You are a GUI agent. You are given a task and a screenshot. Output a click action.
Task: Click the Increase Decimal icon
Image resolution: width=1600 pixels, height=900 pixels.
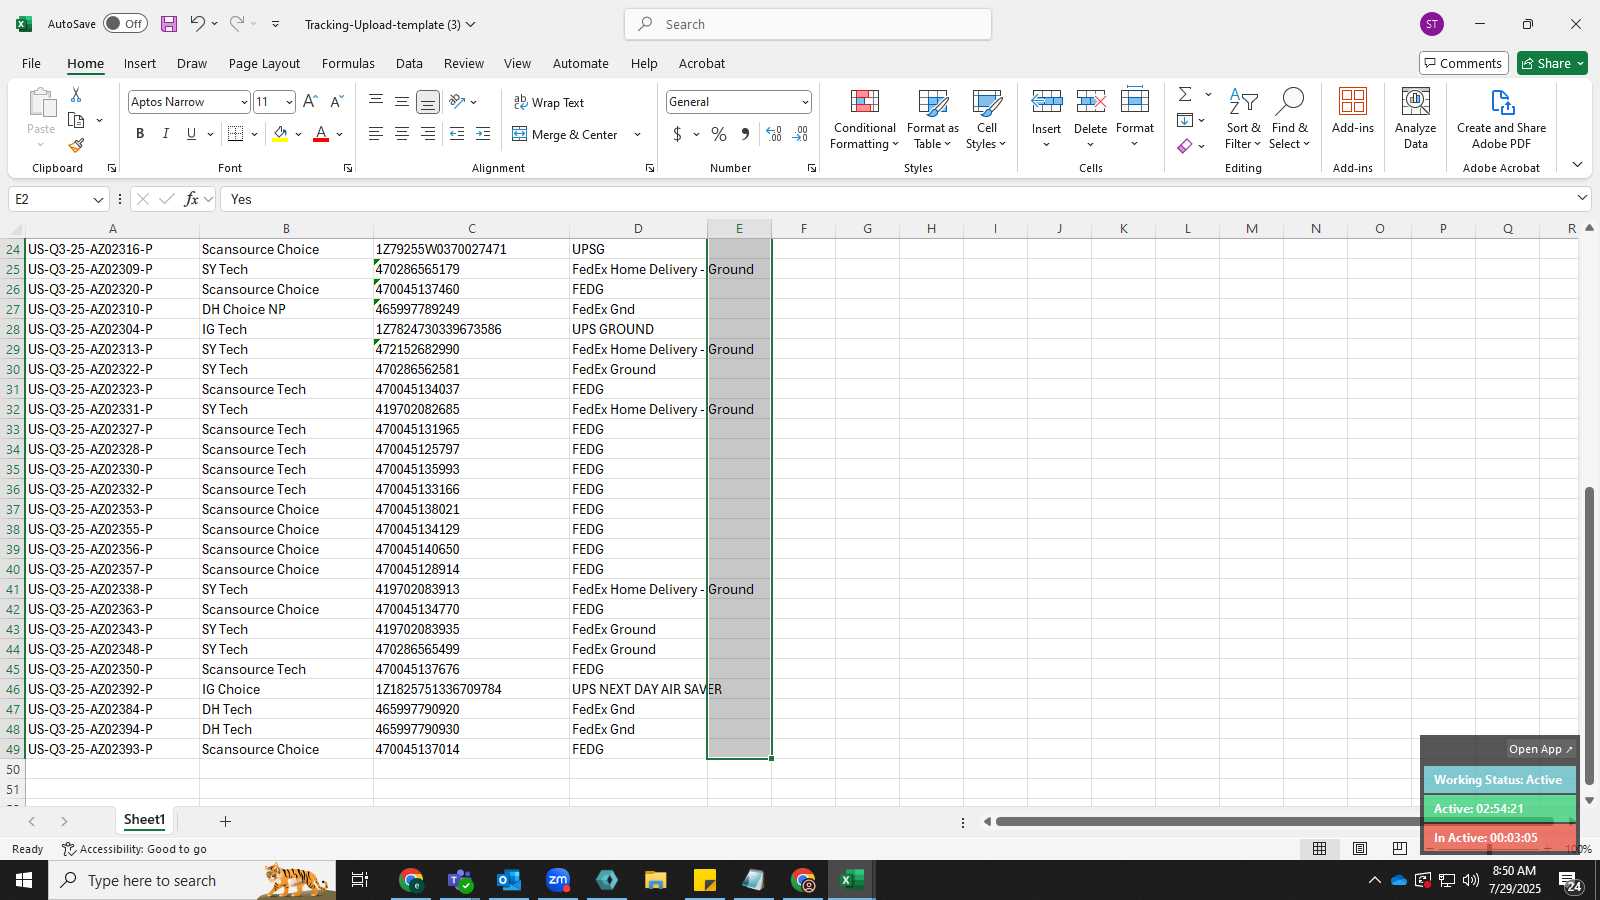tap(774, 134)
